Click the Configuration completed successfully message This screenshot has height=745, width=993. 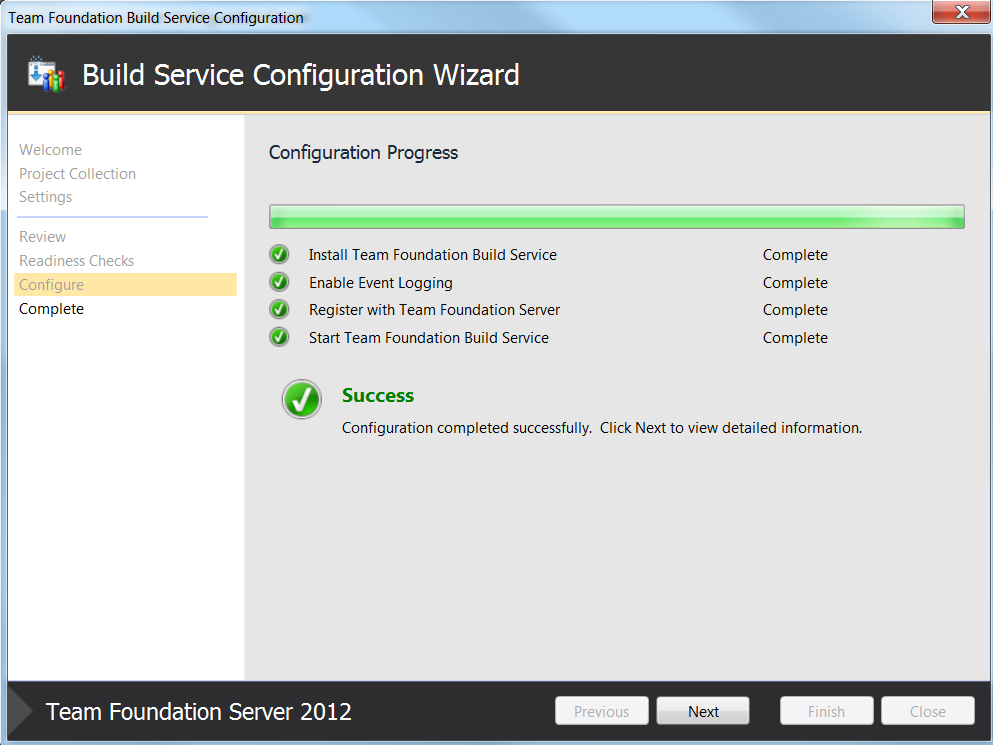602,428
